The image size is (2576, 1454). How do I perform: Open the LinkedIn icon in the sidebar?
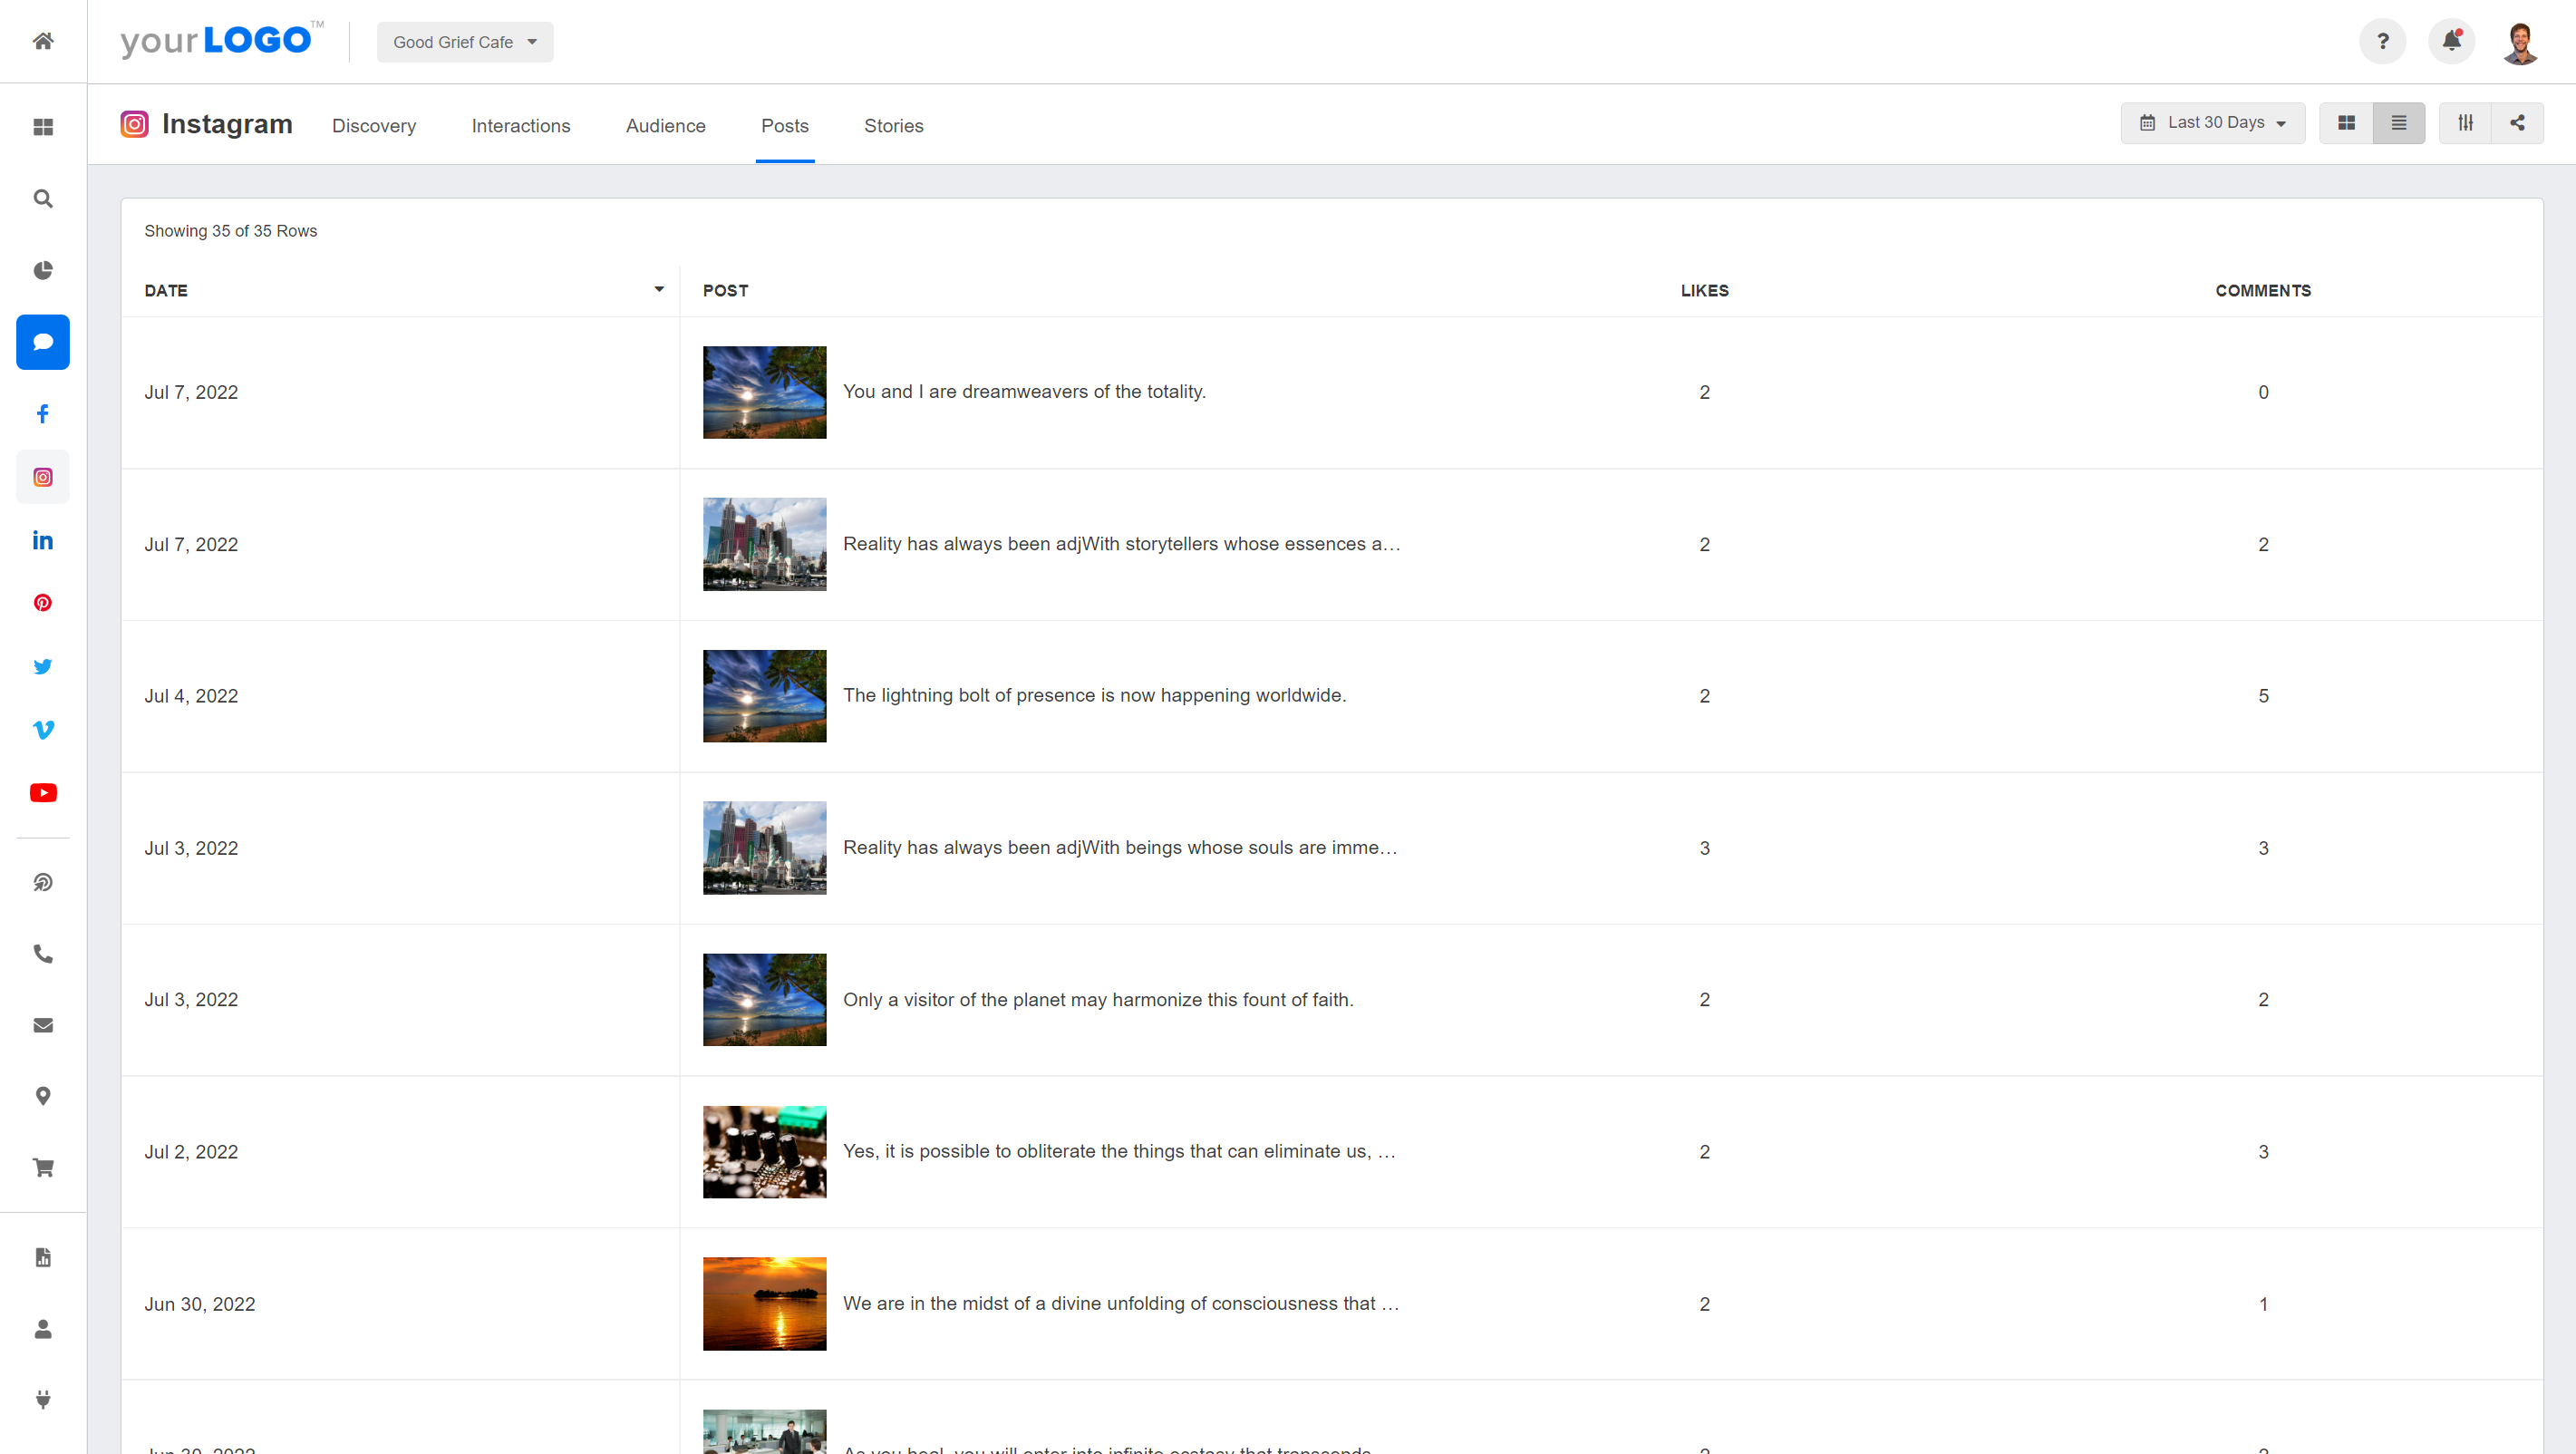pos(43,540)
